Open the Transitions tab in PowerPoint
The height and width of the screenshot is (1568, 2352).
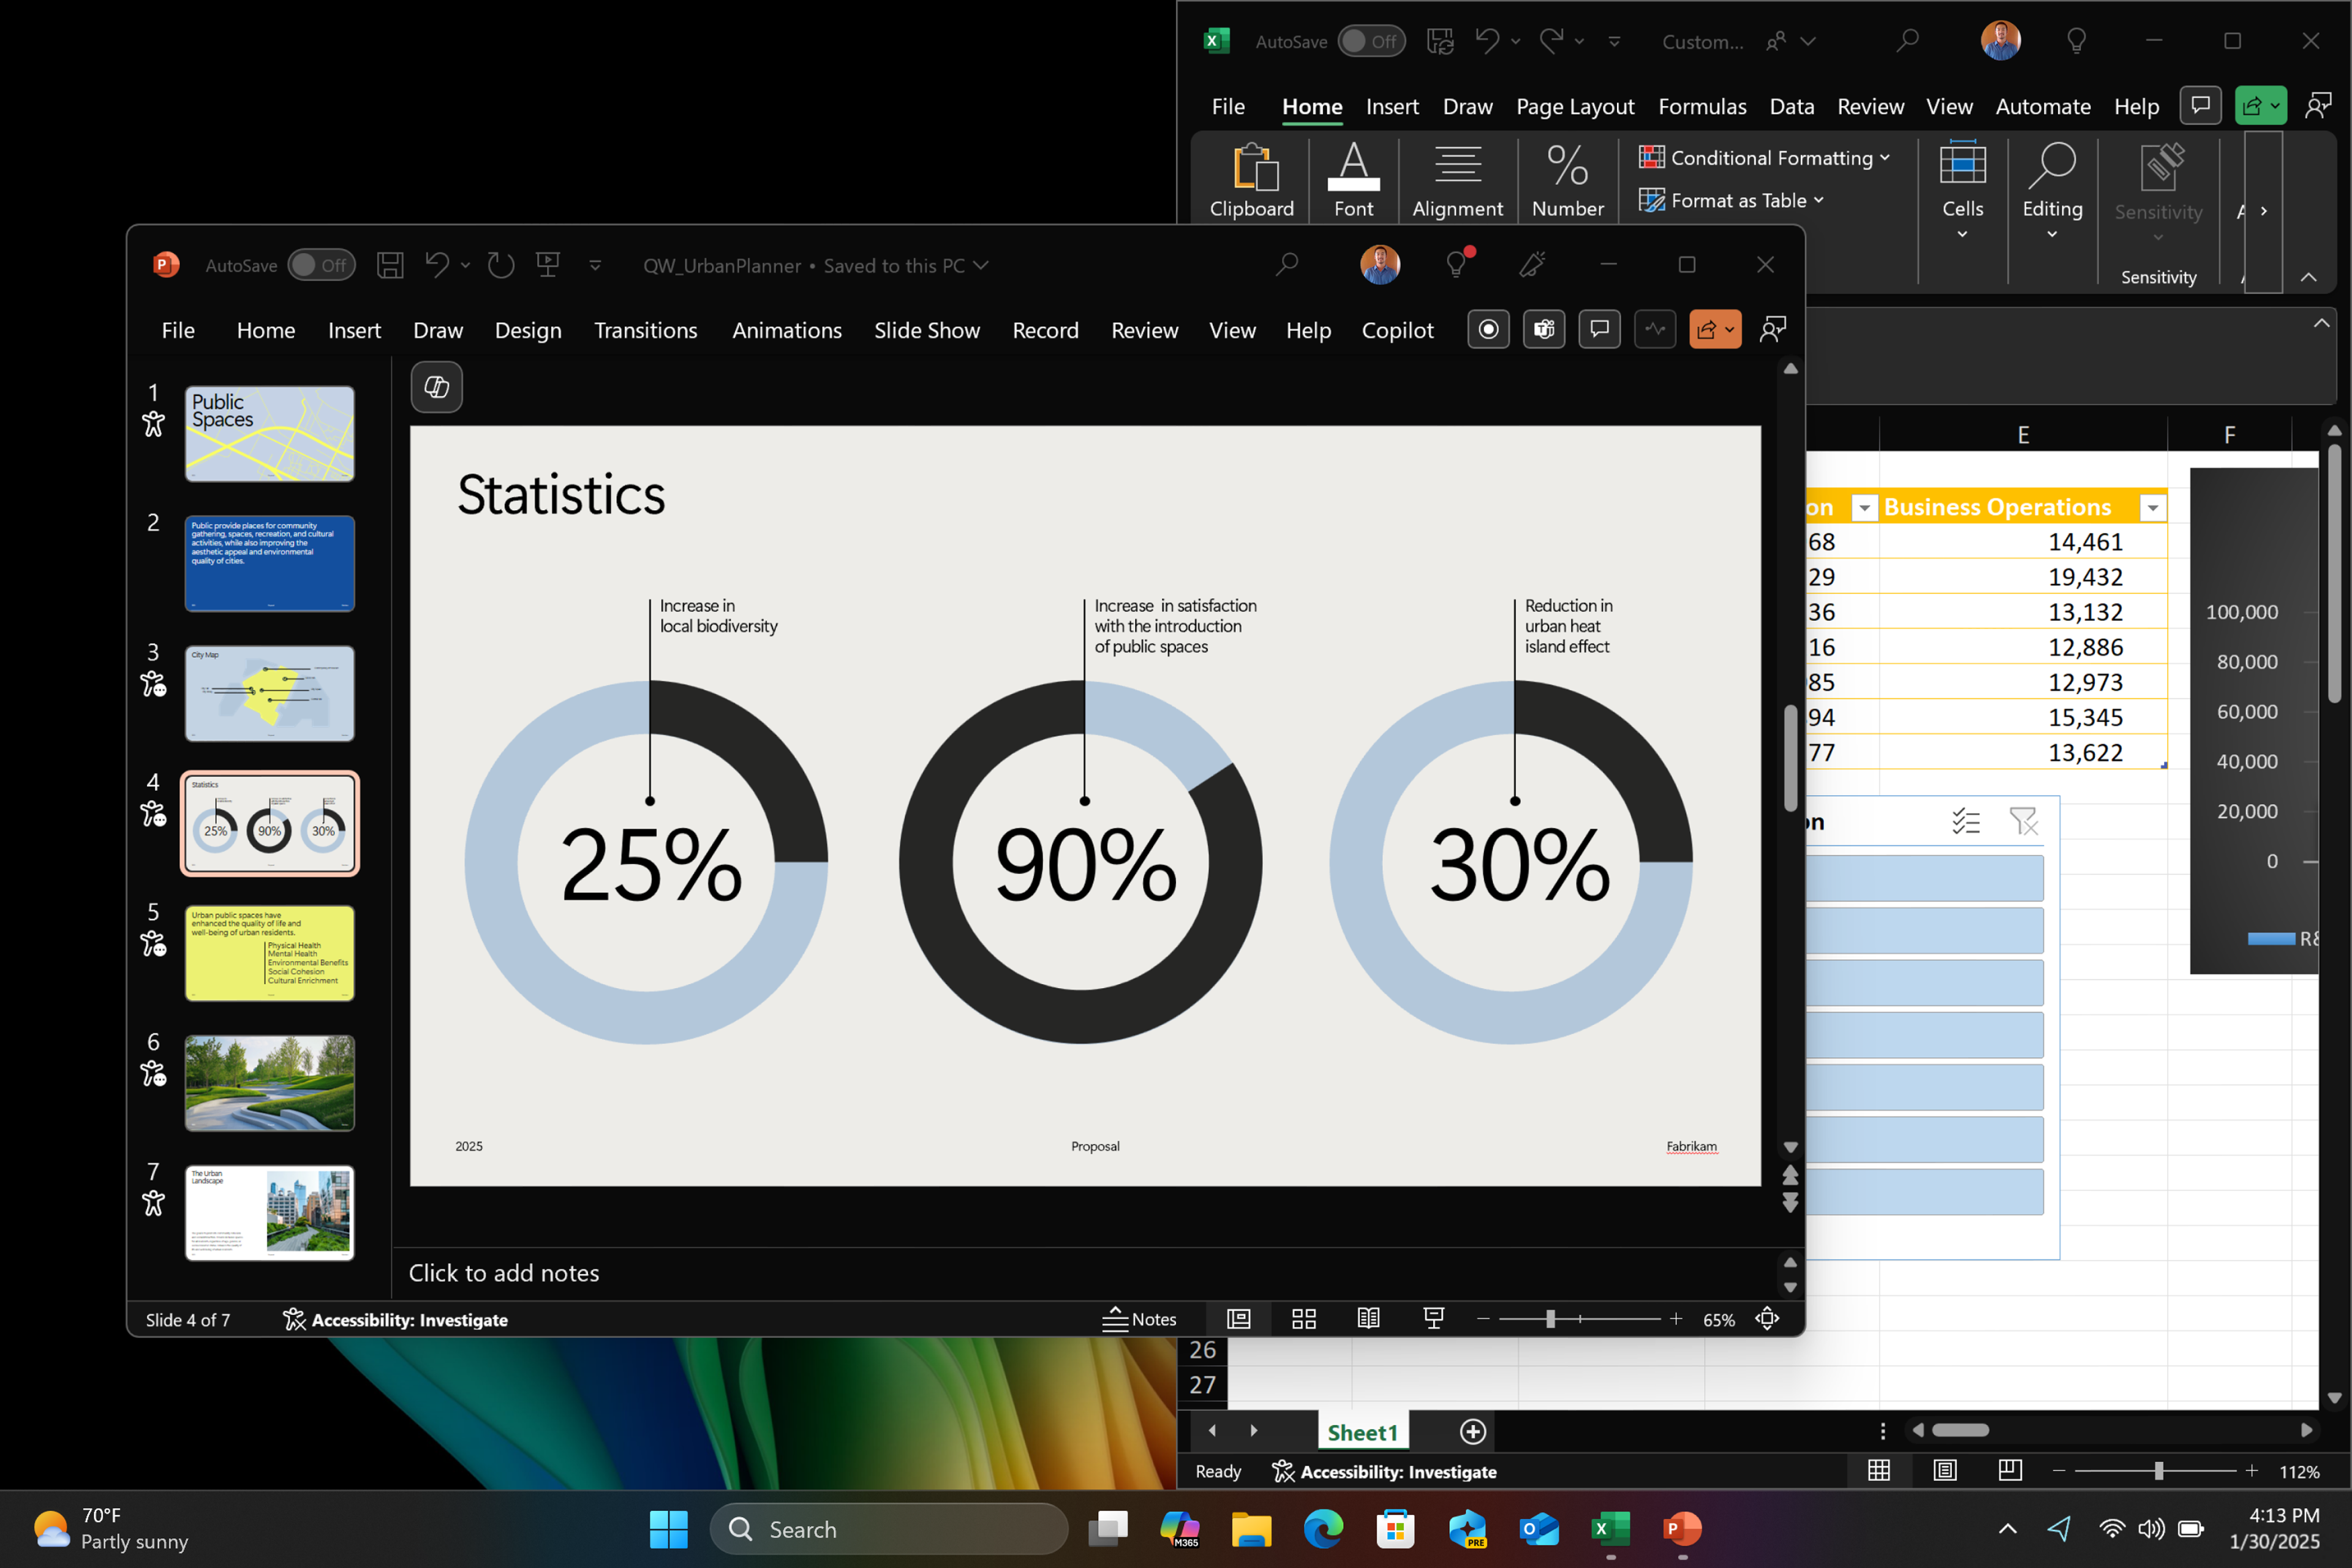[x=645, y=330]
